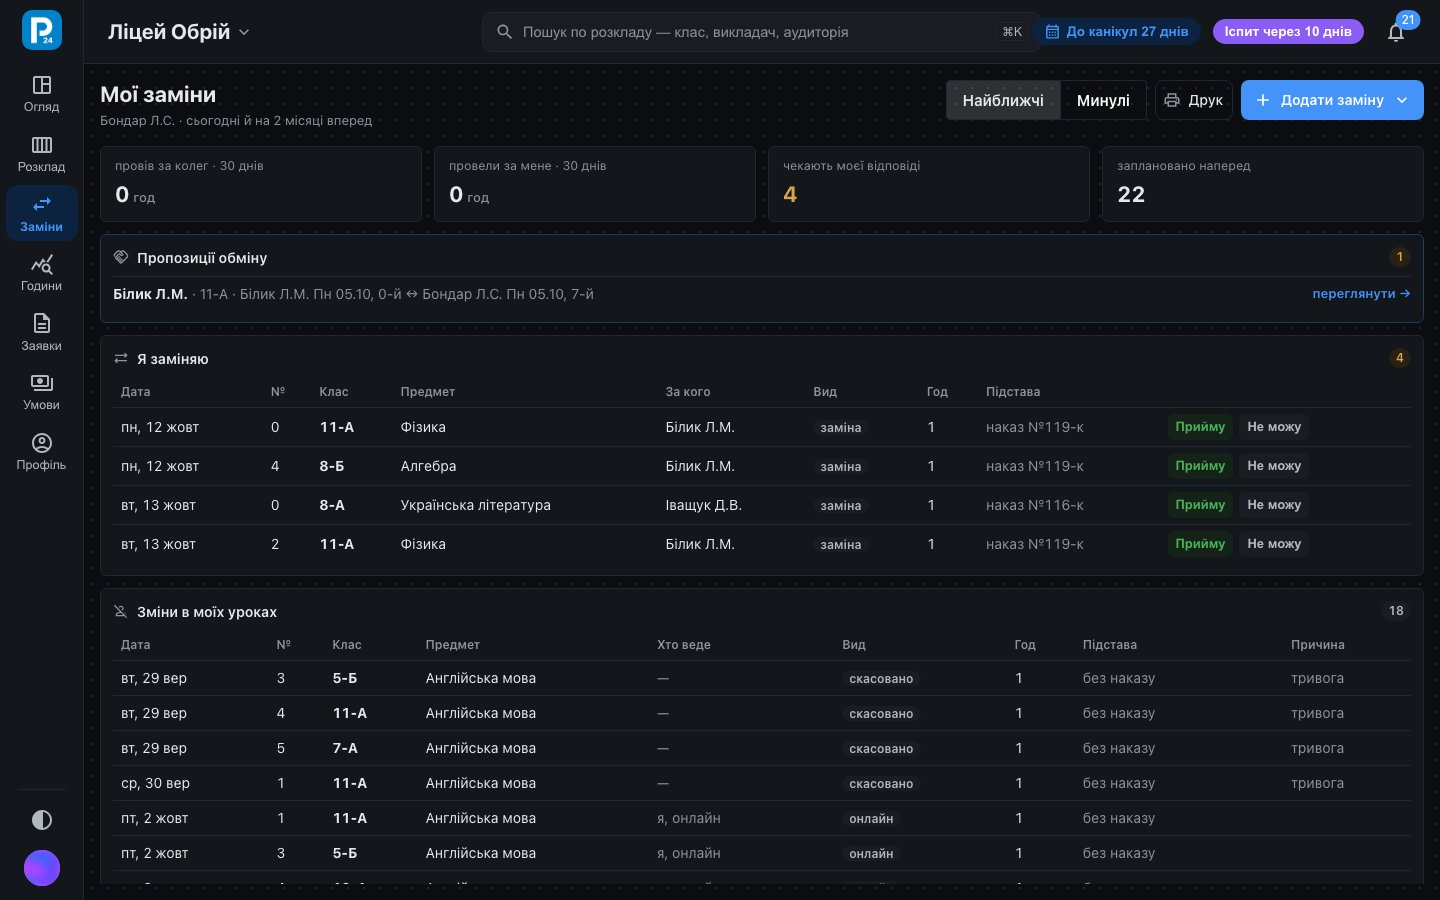This screenshot has height=900, width=1440.
Task: Click скасовано tag for 7-А row
Action: pos(881,749)
